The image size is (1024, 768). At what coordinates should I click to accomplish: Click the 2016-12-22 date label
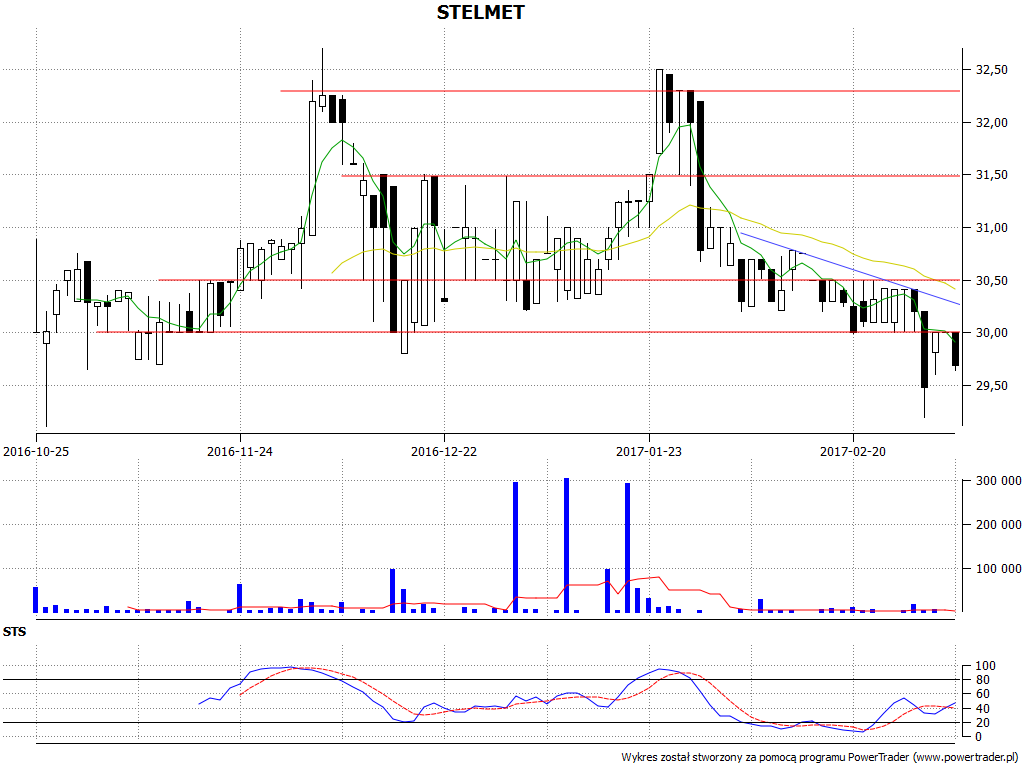pyautogui.click(x=443, y=451)
